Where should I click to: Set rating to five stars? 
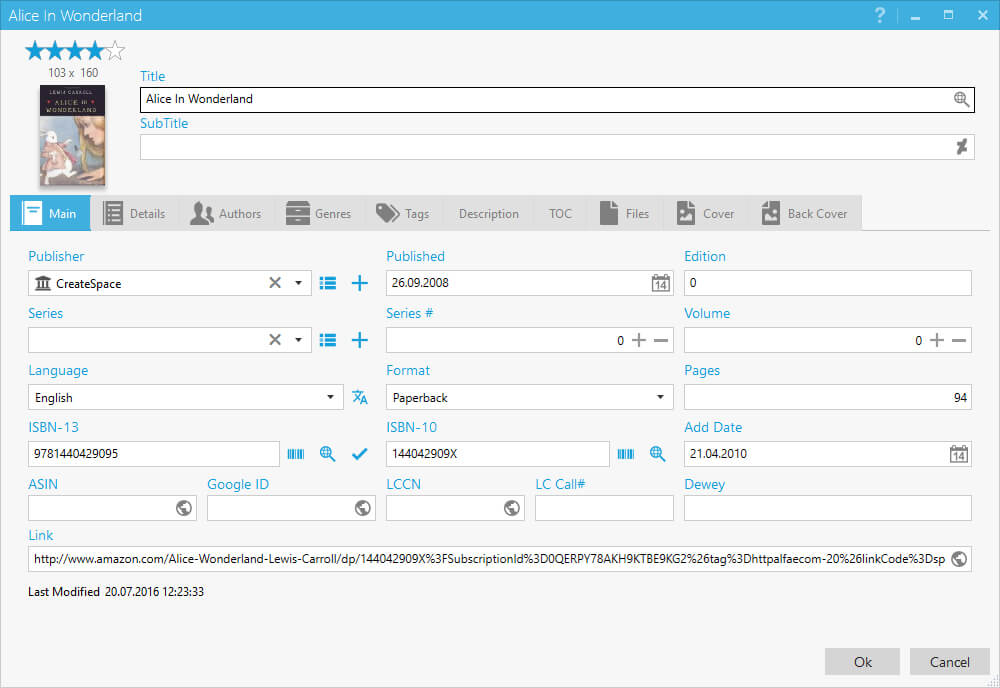[x=115, y=51]
